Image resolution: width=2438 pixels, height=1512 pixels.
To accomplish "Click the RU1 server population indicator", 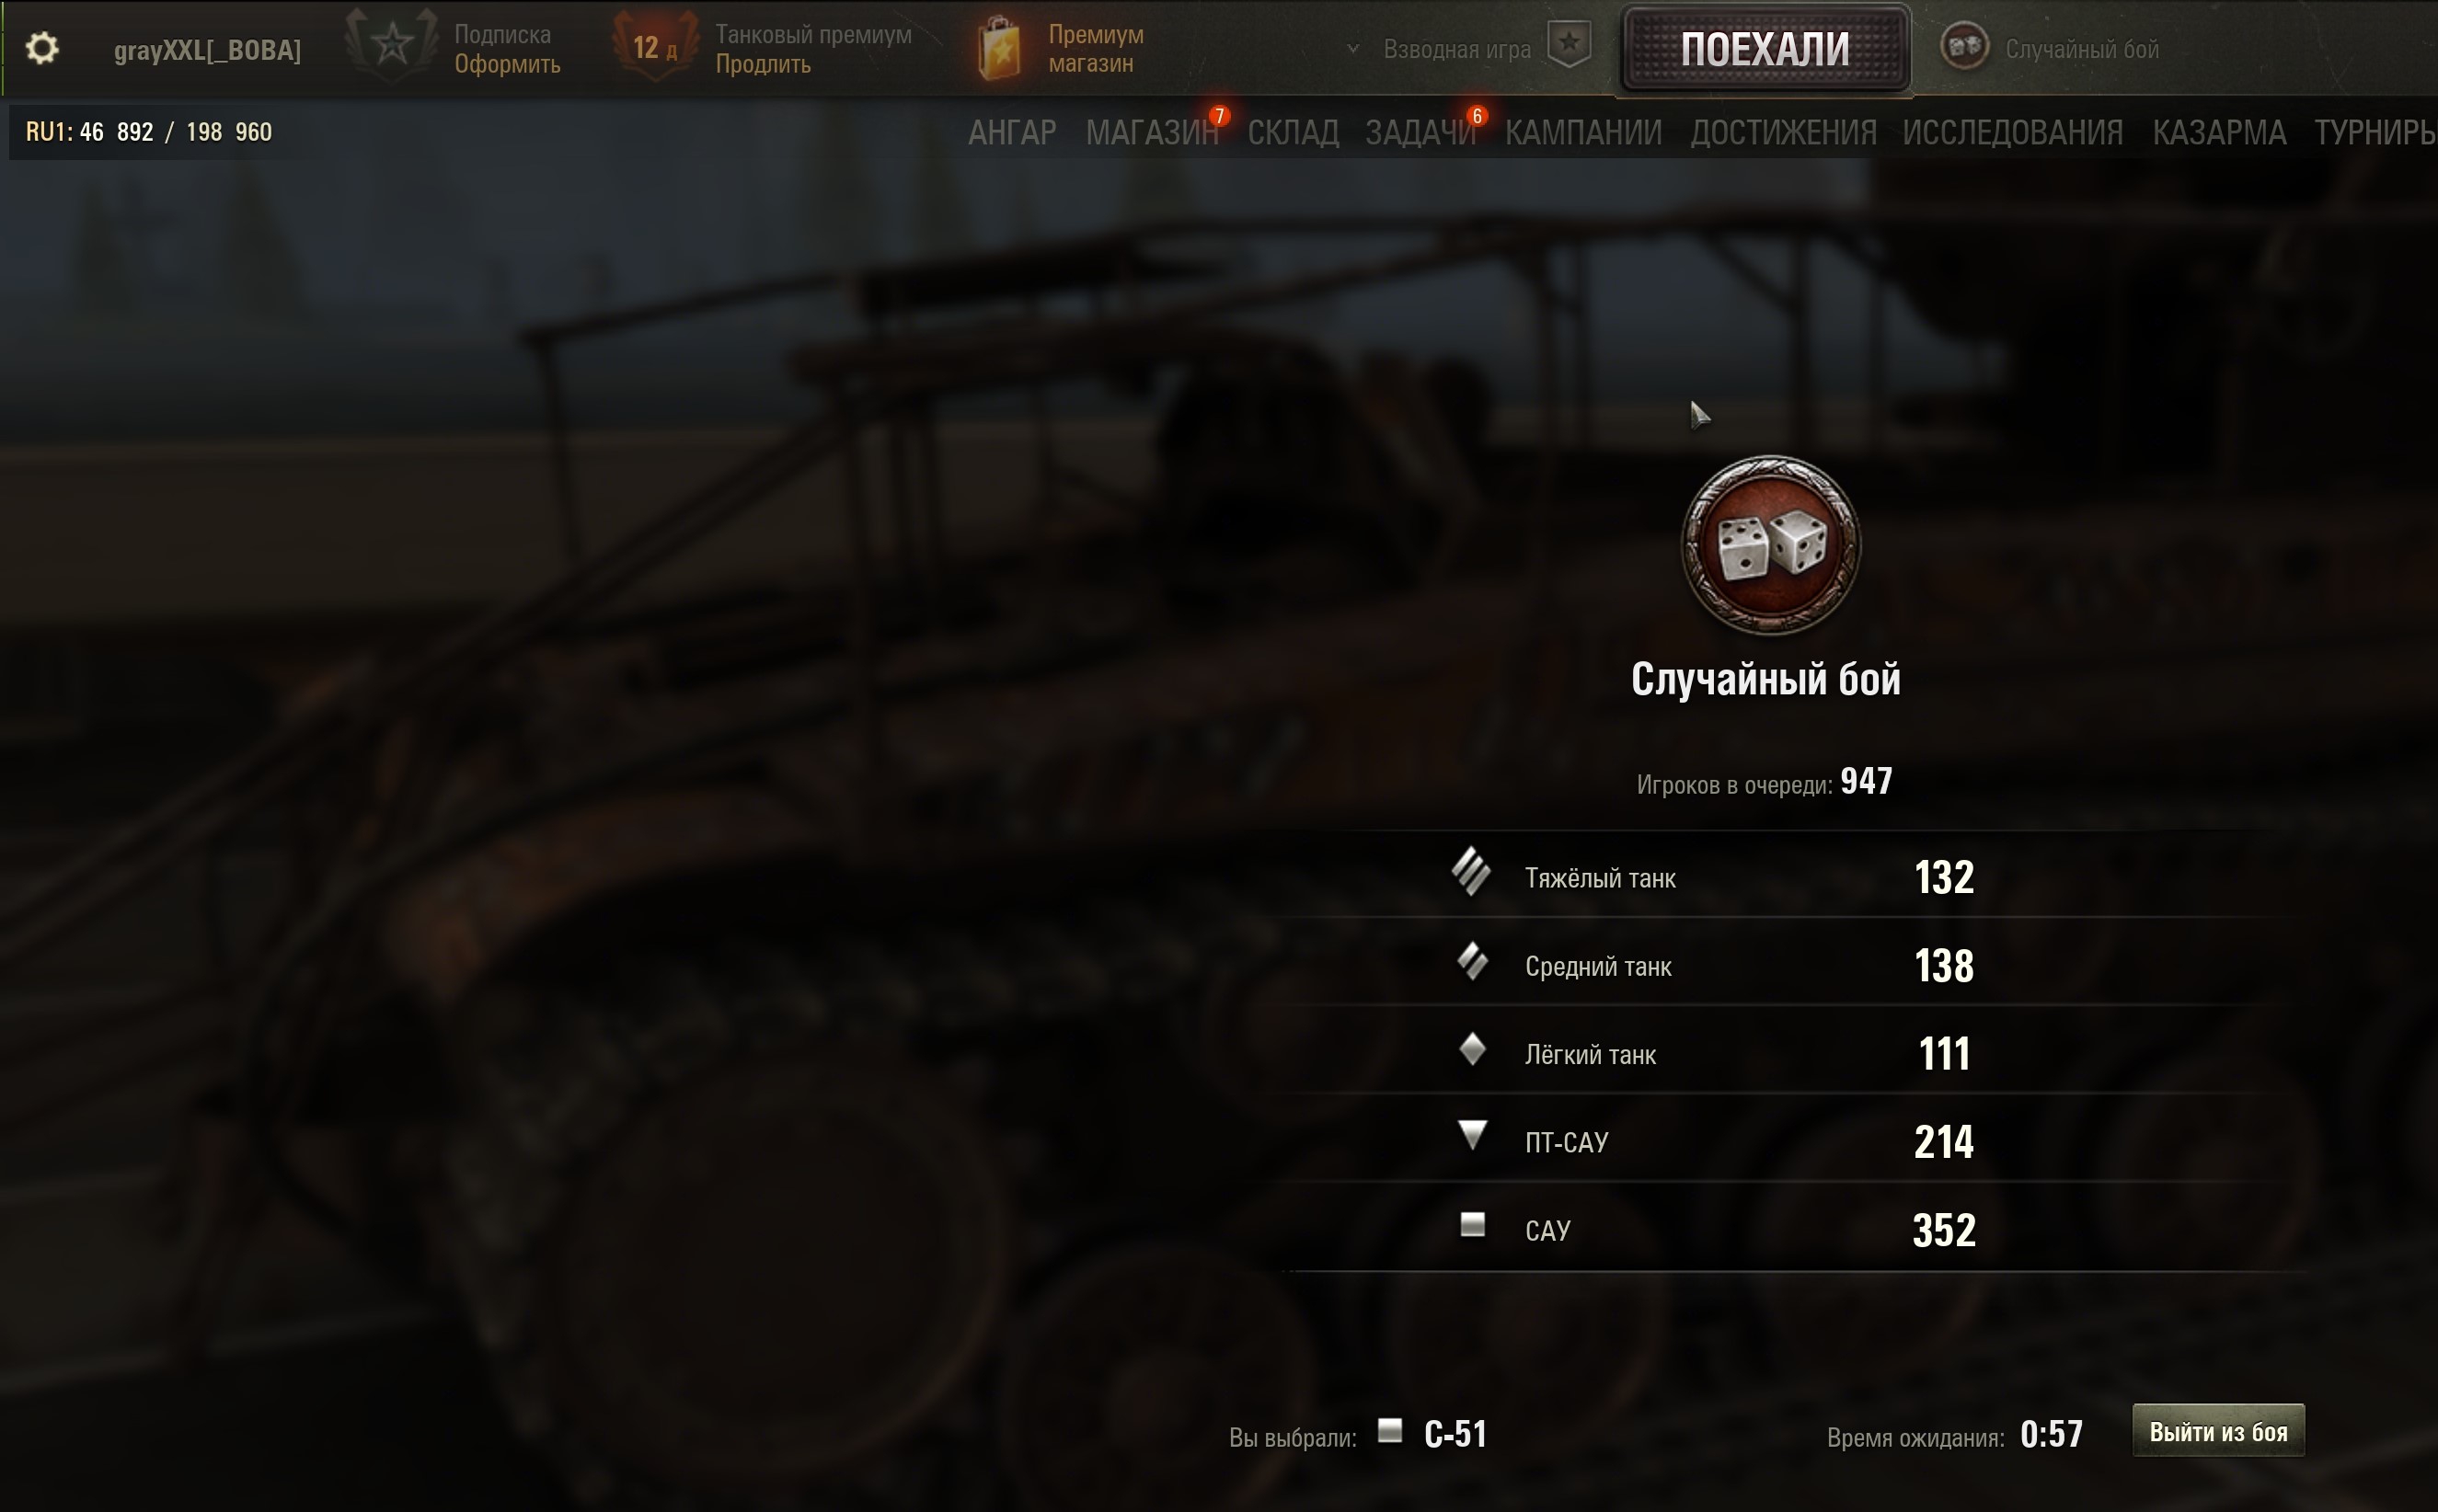I will coord(149,132).
